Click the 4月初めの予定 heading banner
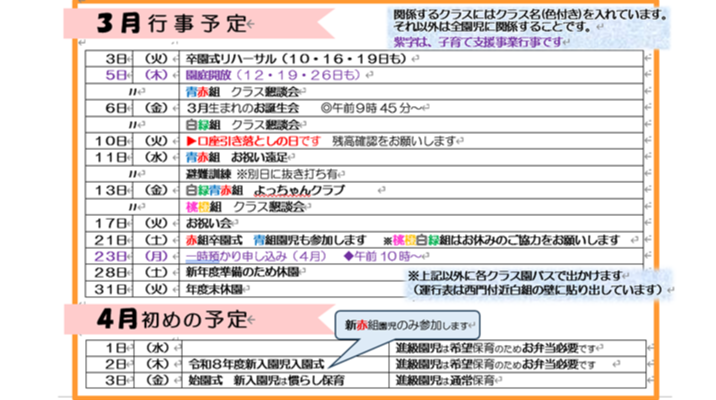The height and width of the screenshot is (400, 716). click(165, 319)
